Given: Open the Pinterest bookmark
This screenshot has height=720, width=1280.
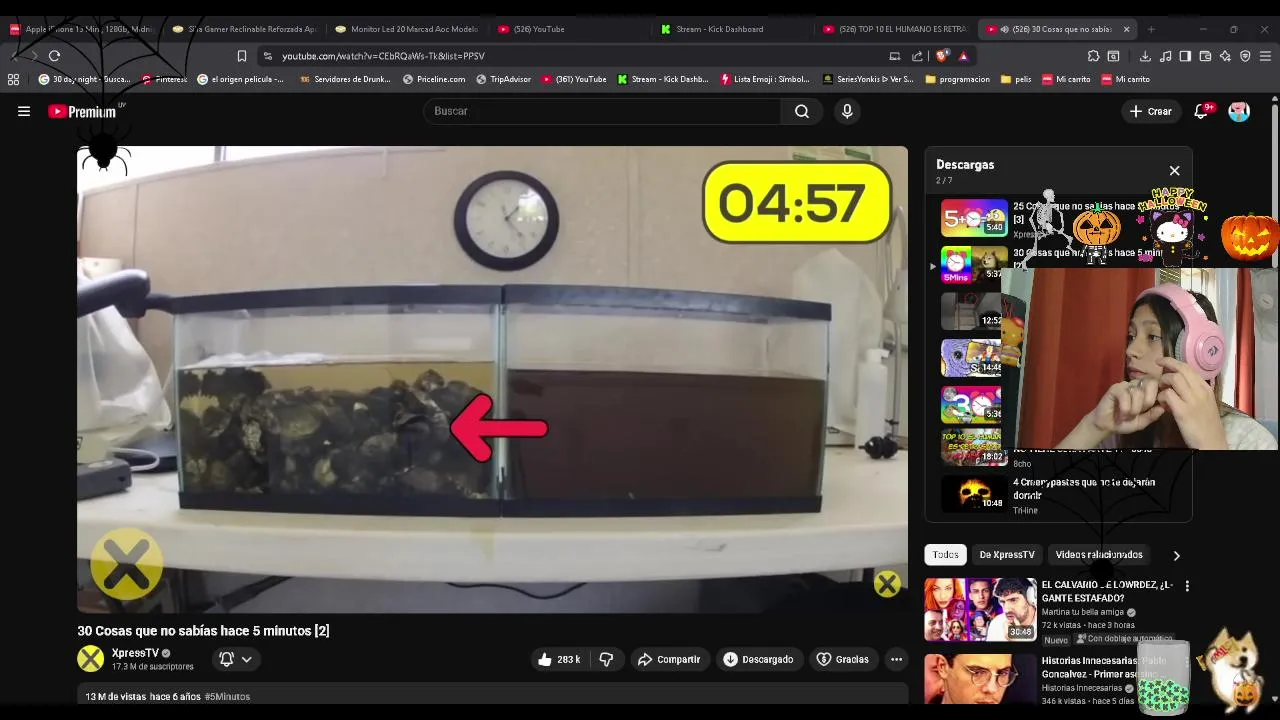Looking at the screenshot, I should pos(165,79).
